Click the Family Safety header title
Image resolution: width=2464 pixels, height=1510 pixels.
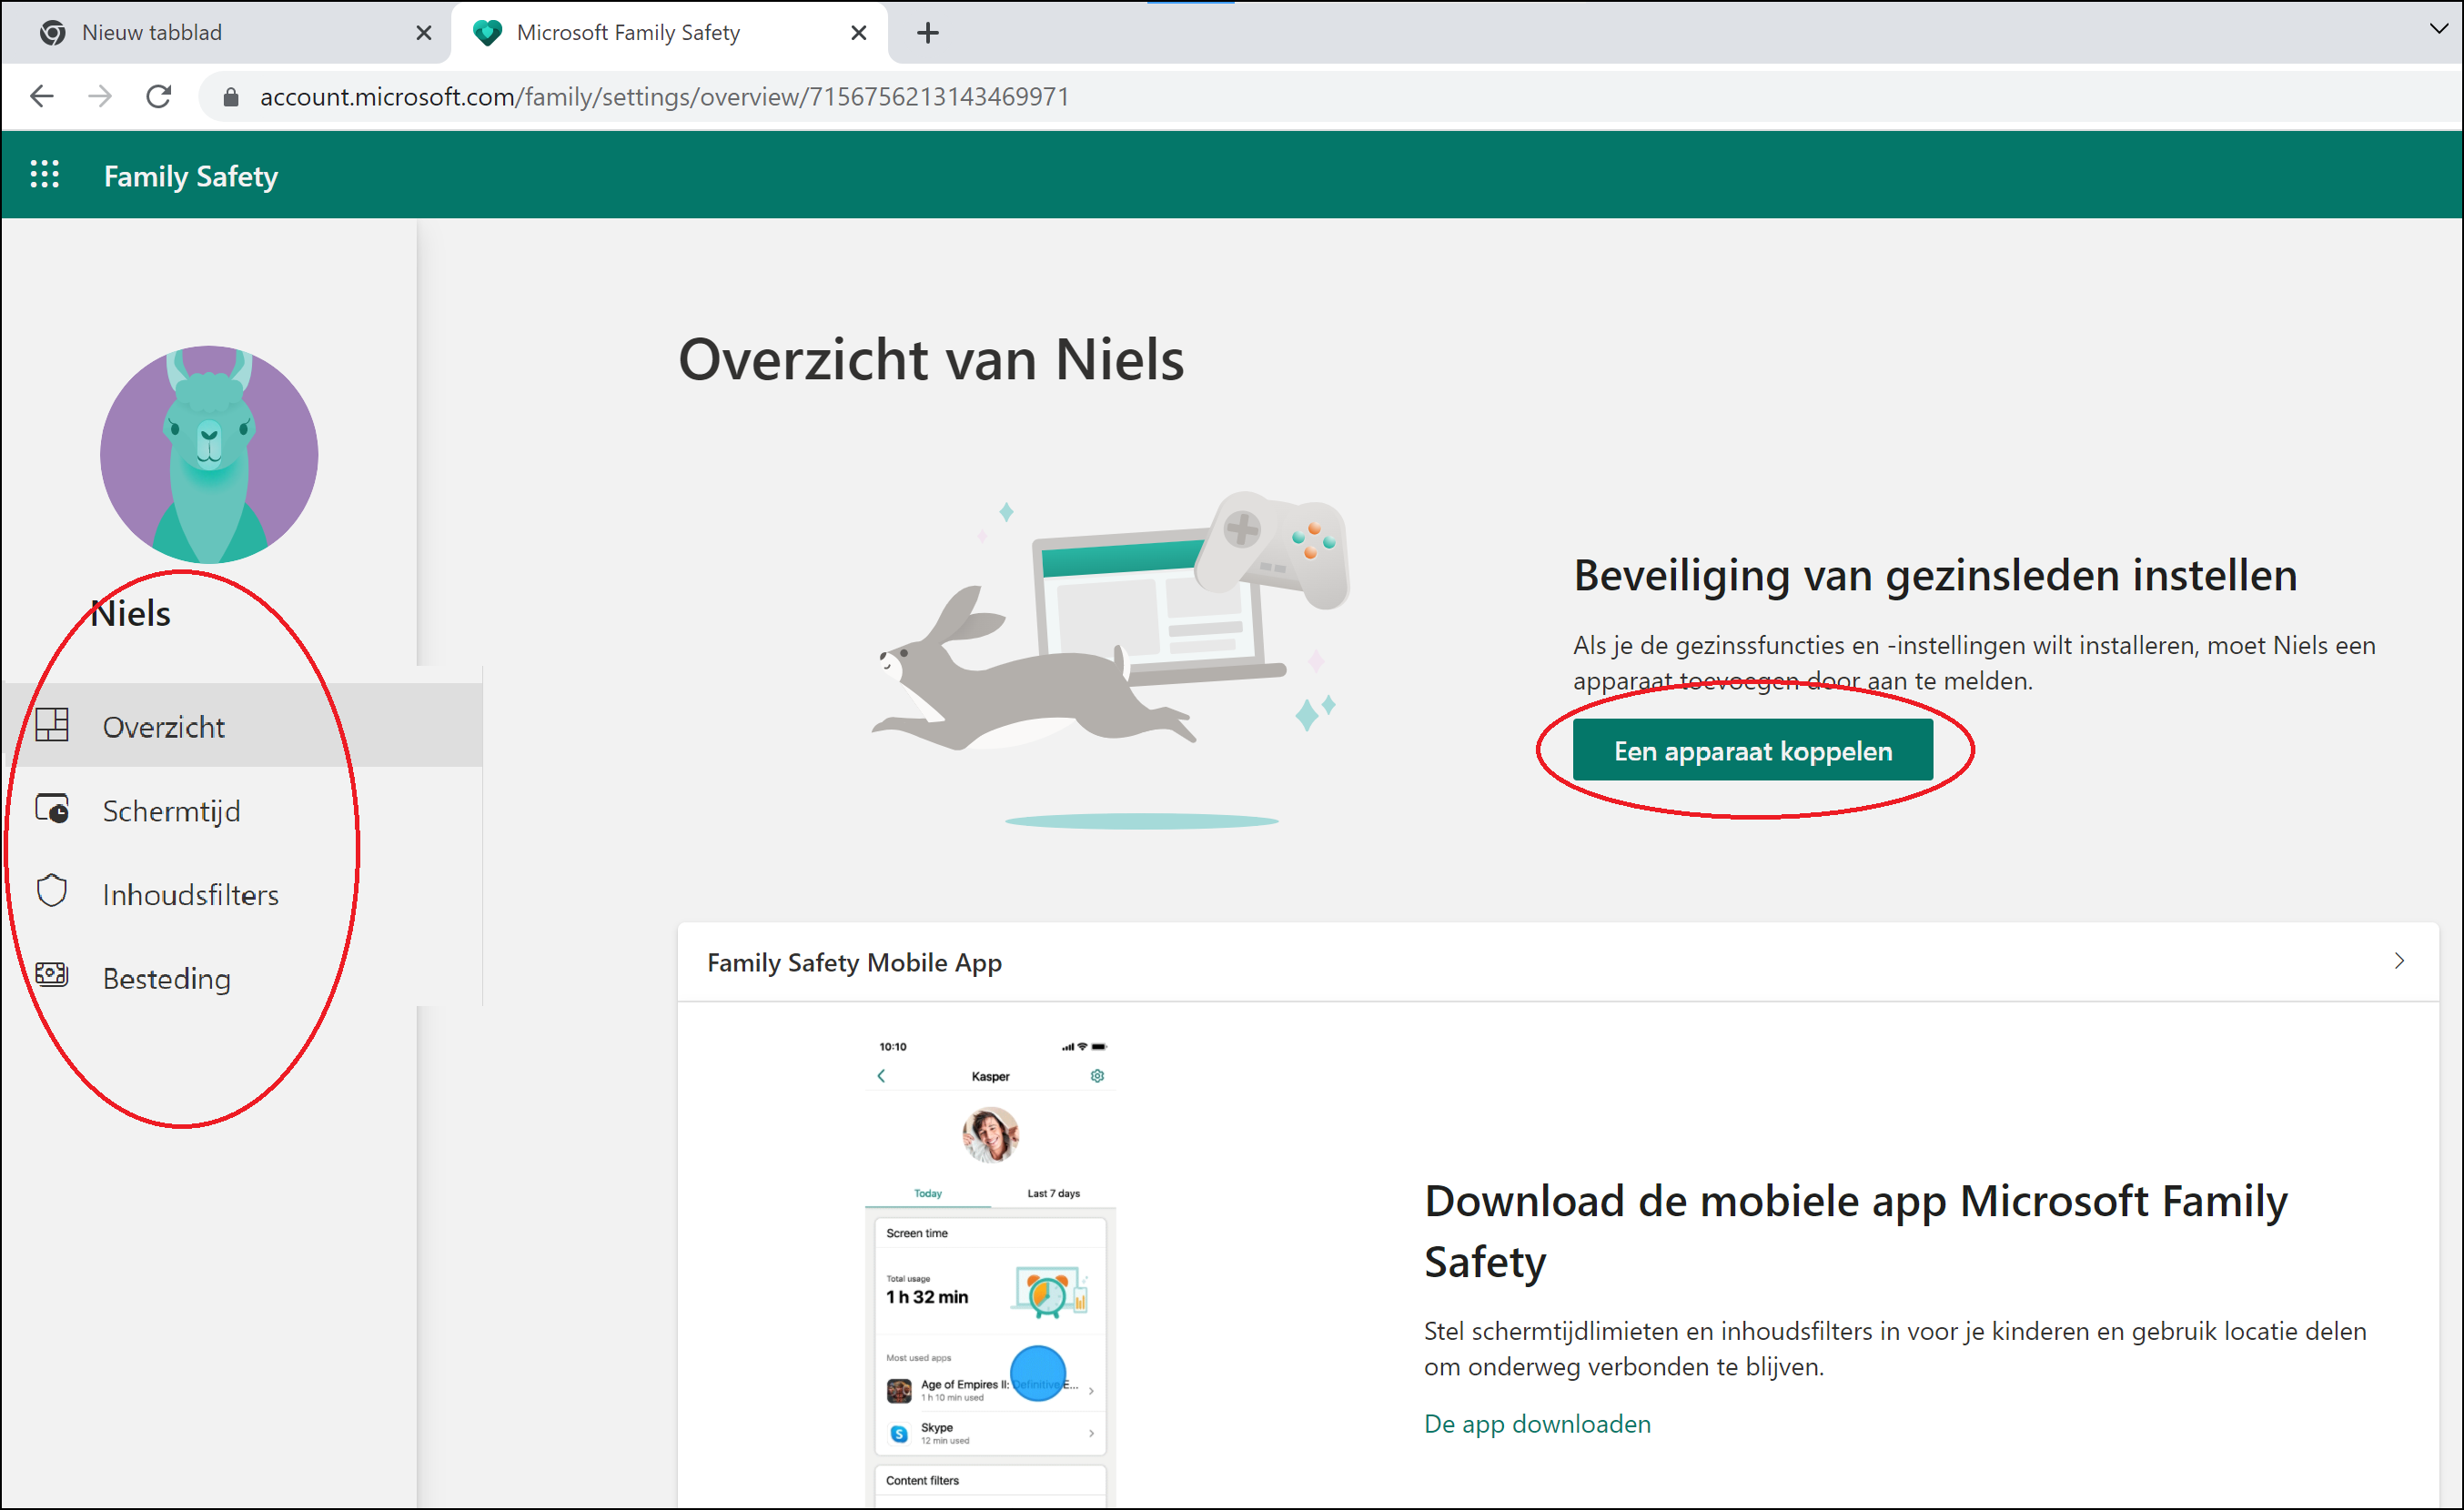pyautogui.click(x=191, y=176)
